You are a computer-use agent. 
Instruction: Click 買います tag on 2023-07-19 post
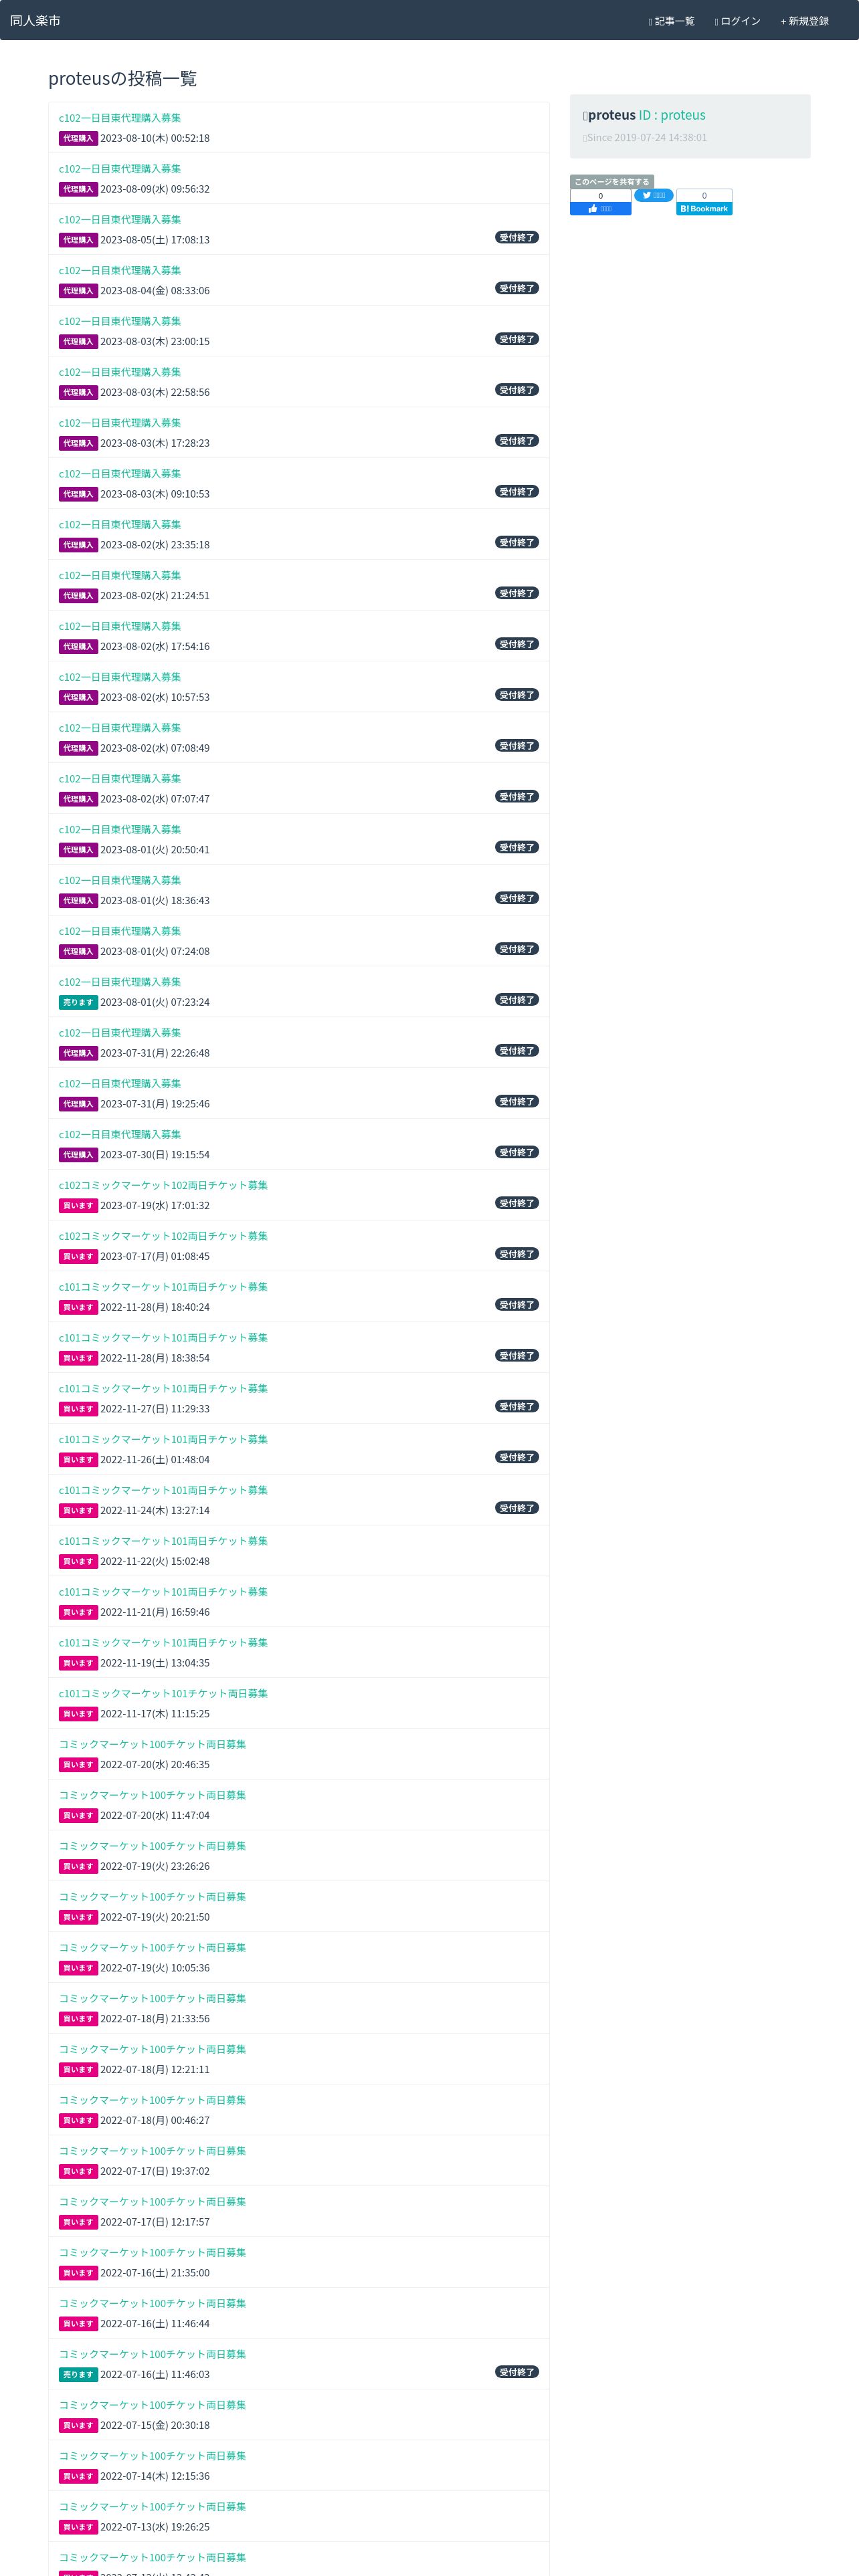click(x=78, y=1205)
